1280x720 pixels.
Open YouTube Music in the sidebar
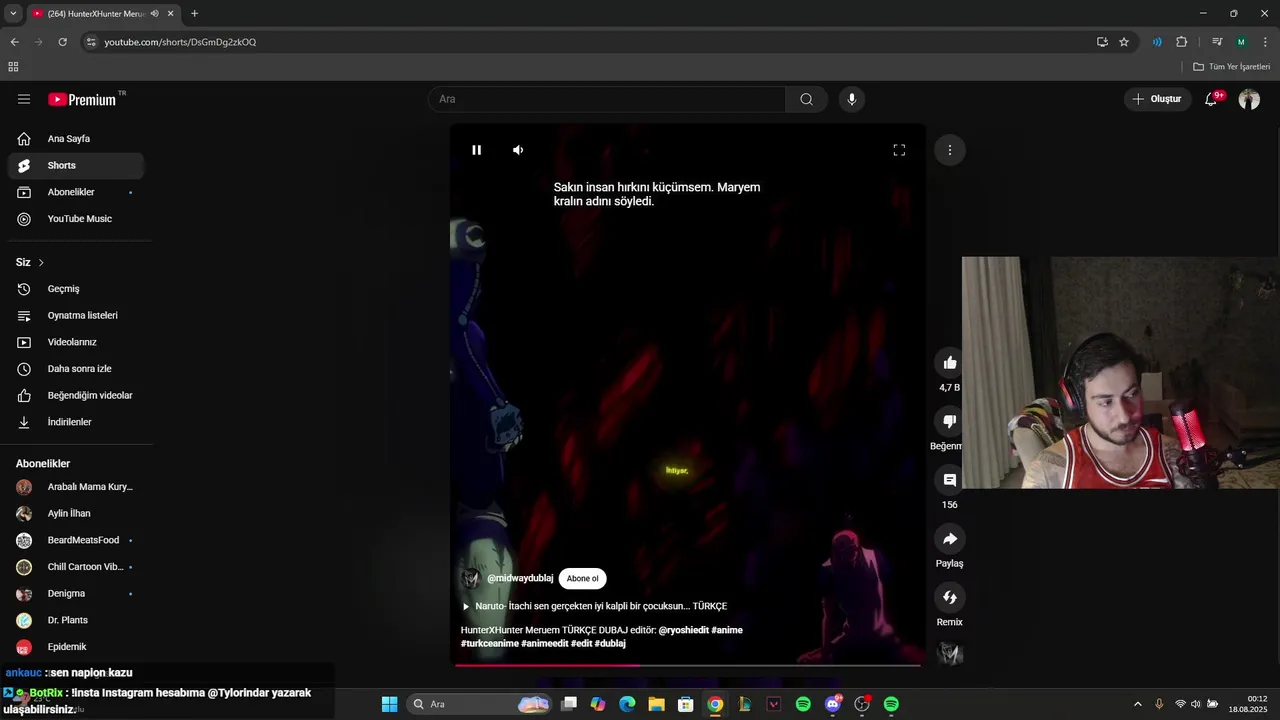click(76, 219)
